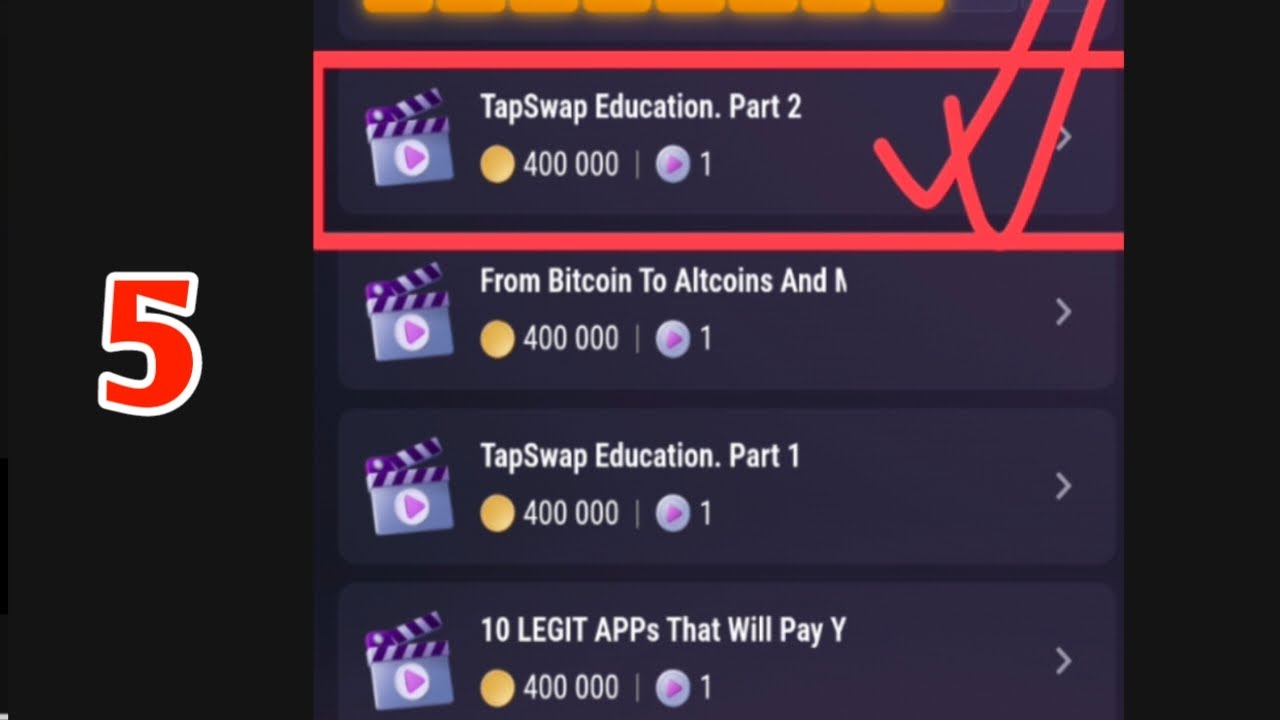Select TapSwap Education. Part 1 title text
Screen dimensions: 1280x720
click(640, 456)
